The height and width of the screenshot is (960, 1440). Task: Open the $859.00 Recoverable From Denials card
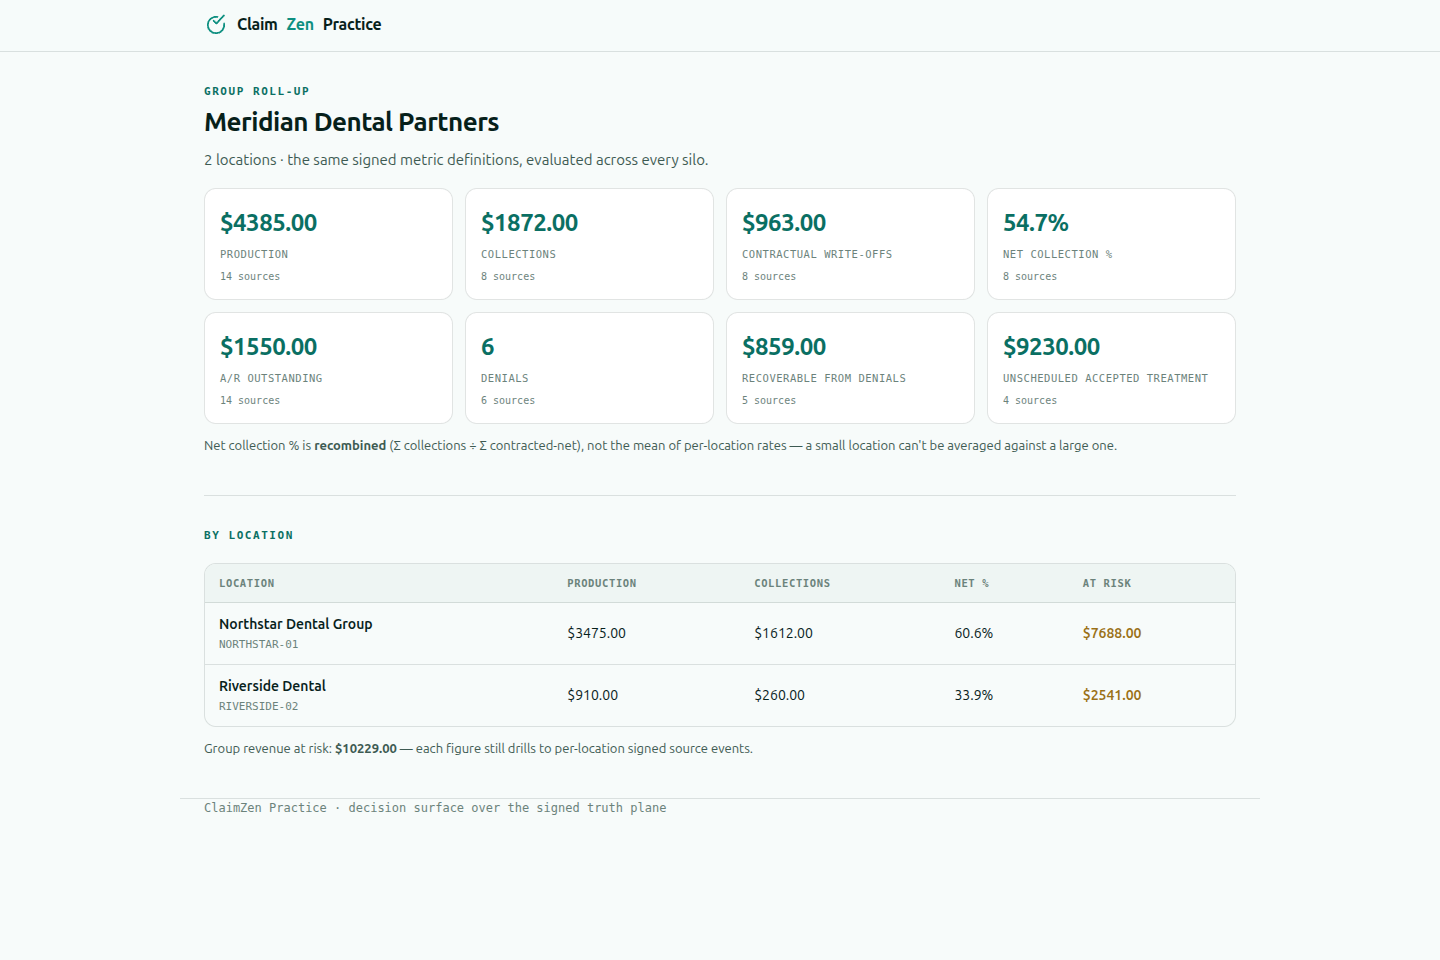850,368
